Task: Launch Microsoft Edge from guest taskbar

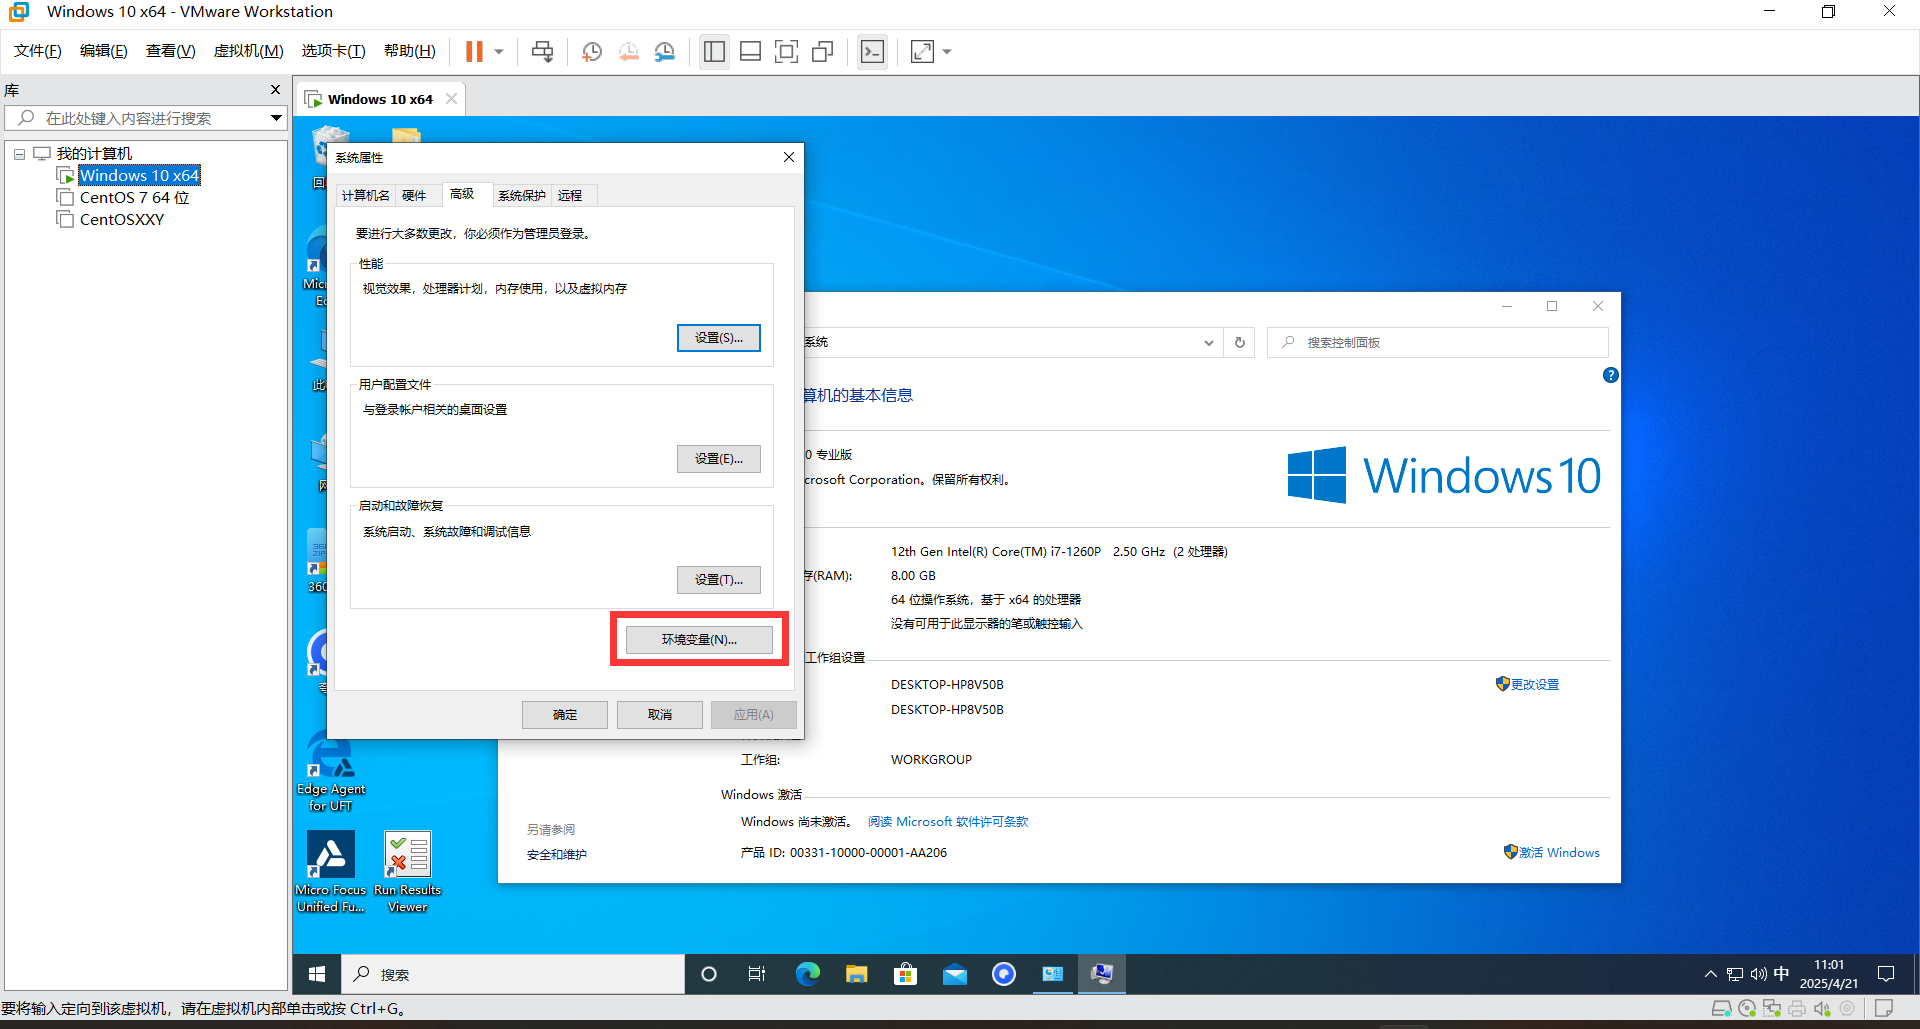Action: pos(807,974)
